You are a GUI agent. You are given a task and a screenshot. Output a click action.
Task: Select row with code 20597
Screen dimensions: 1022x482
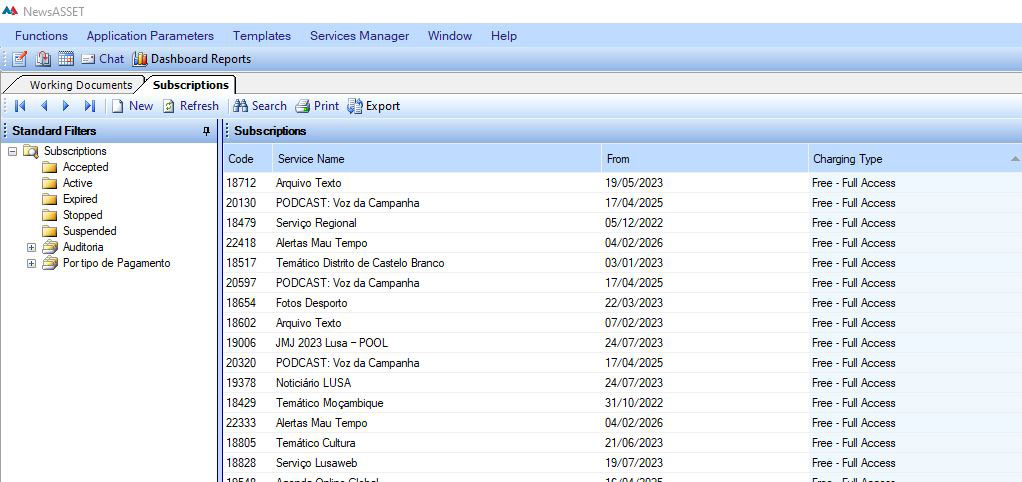pos(622,283)
